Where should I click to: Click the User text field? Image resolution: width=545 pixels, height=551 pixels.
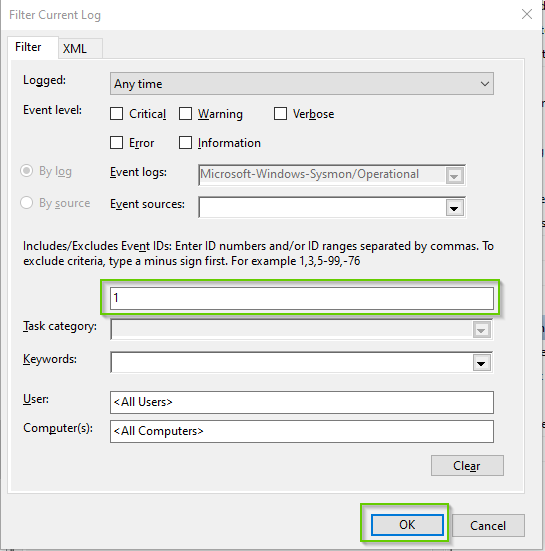click(x=301, y=402)
